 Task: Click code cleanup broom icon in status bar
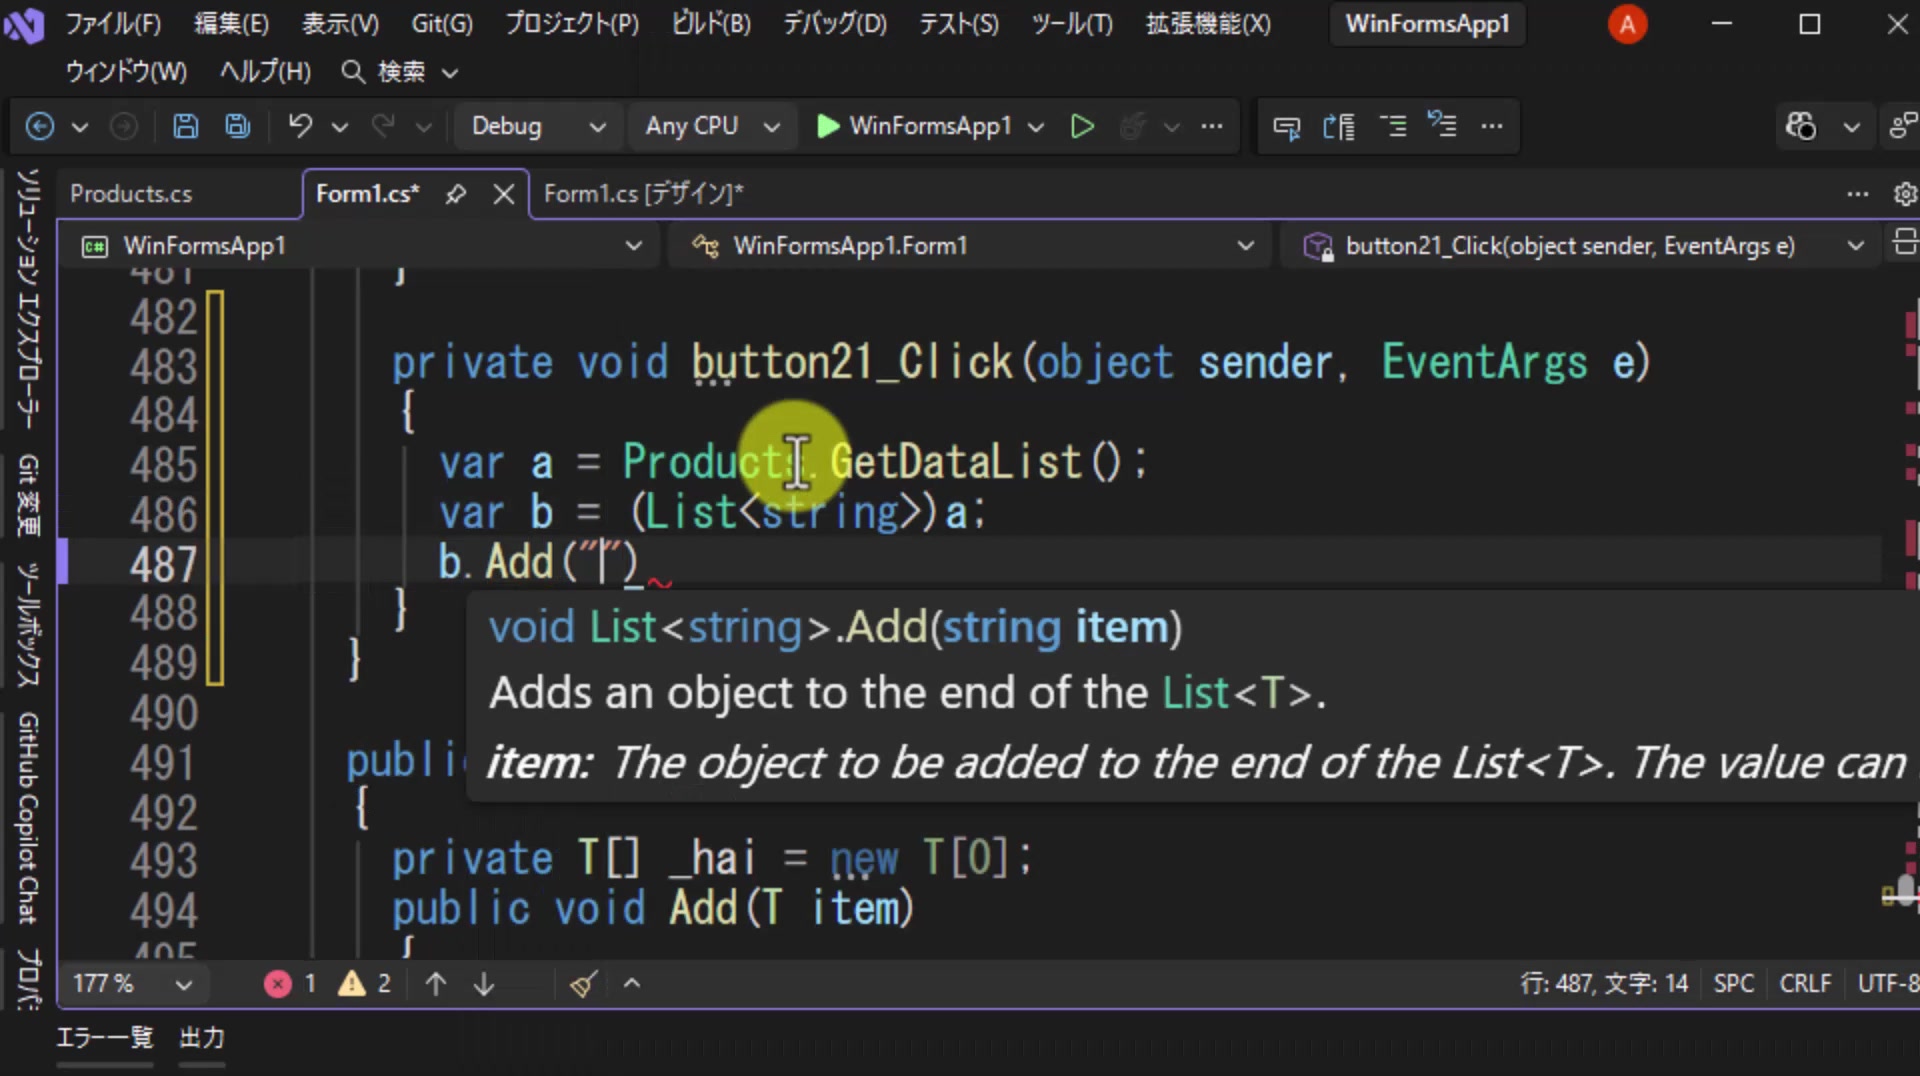584,984
